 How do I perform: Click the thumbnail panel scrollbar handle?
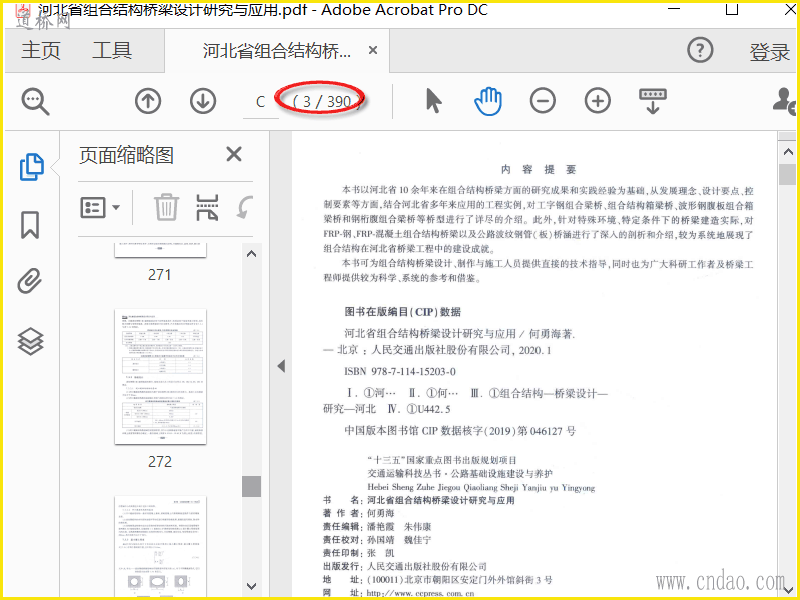click(252, 486)
